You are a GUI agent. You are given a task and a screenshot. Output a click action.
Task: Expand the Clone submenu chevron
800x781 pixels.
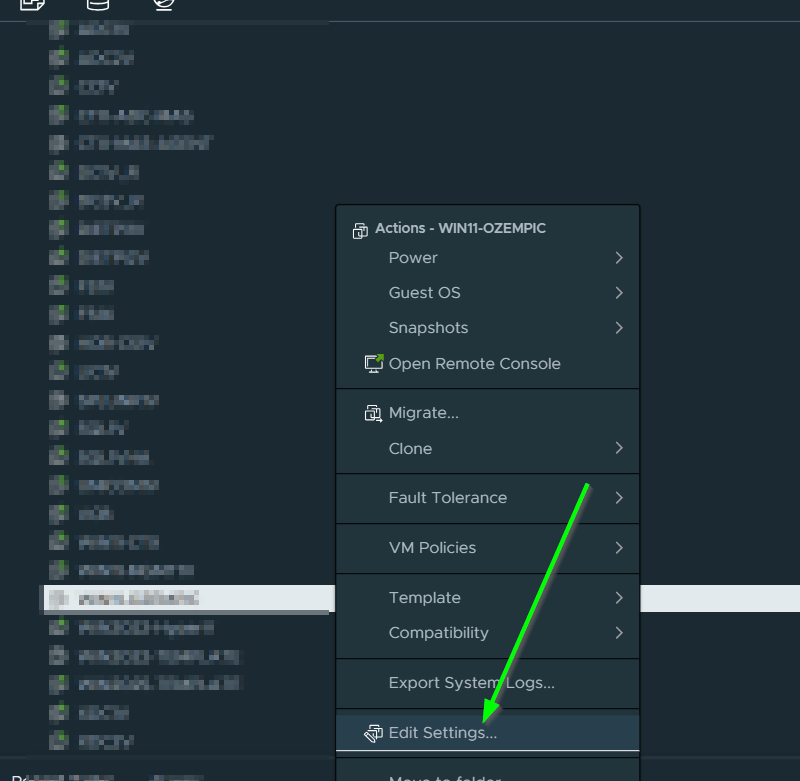(x=619, y=448)
